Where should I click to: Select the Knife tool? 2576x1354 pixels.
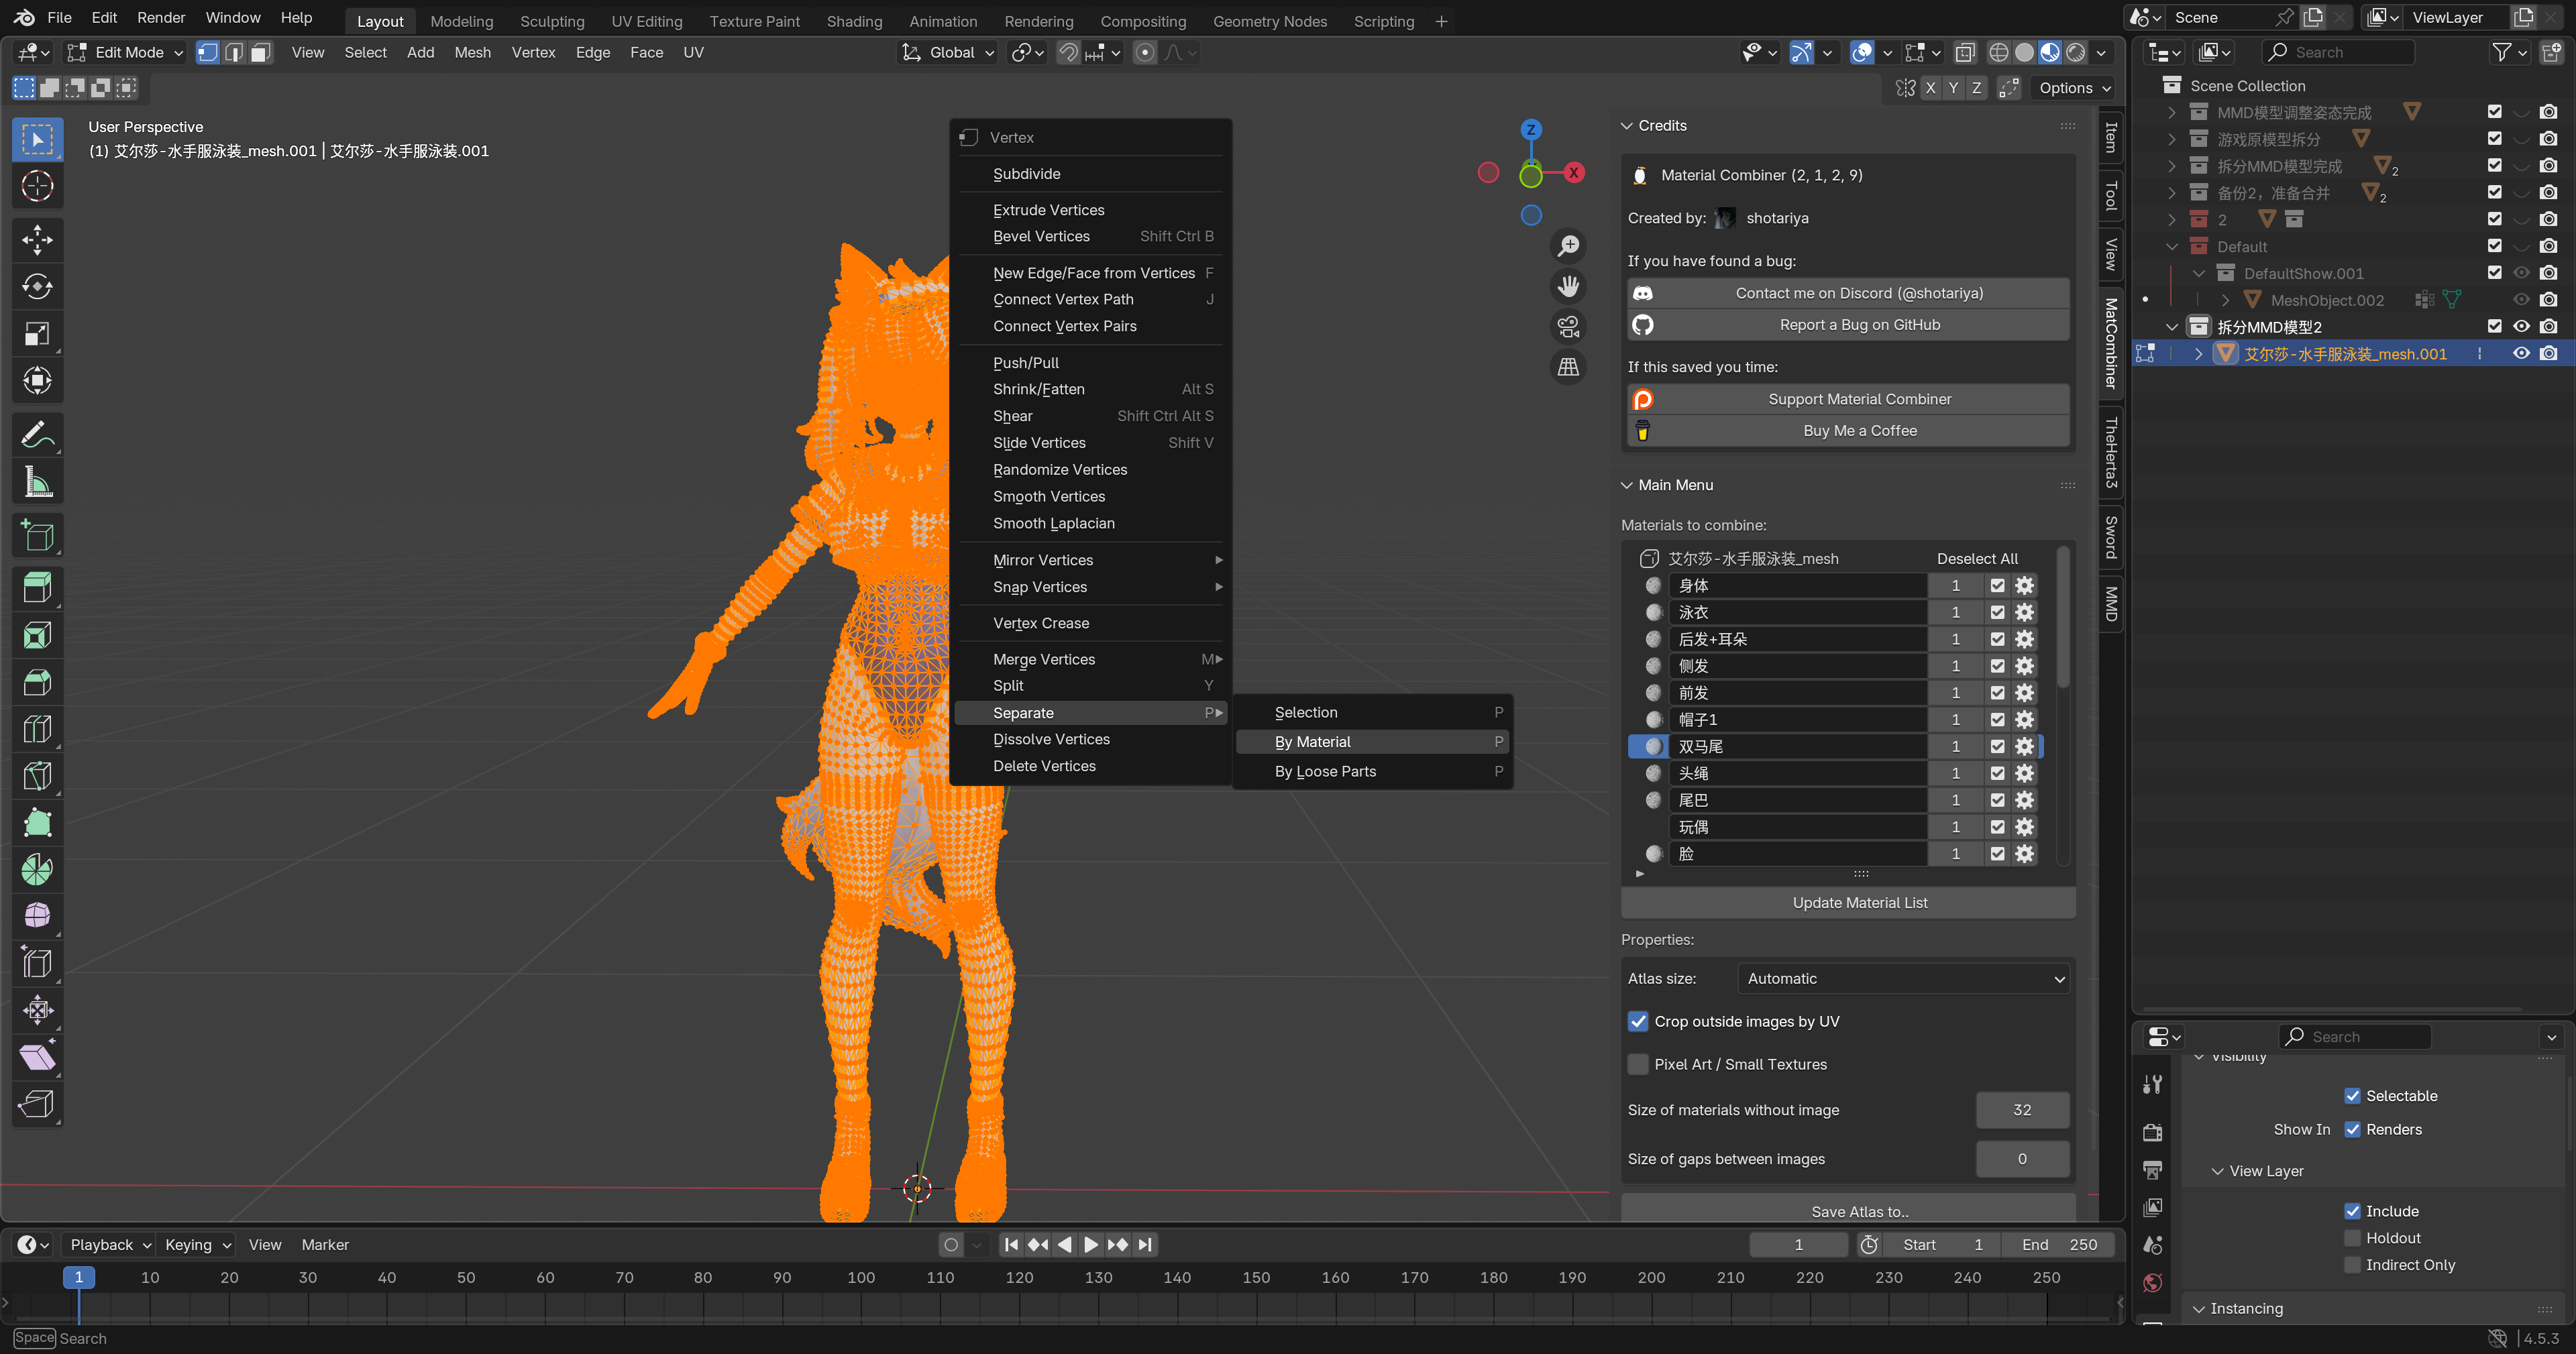pyautogui.click(x=37, y=776)
